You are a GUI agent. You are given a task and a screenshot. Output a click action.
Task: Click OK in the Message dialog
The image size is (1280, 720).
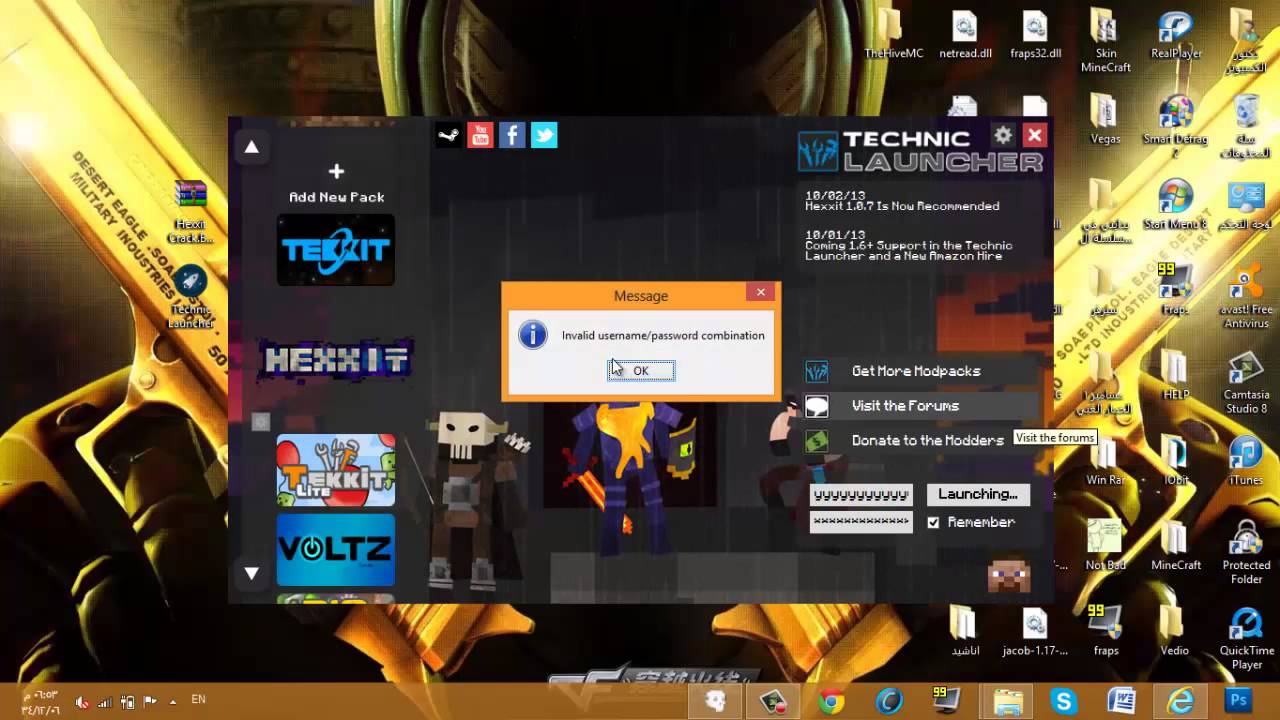click(641, 371)
